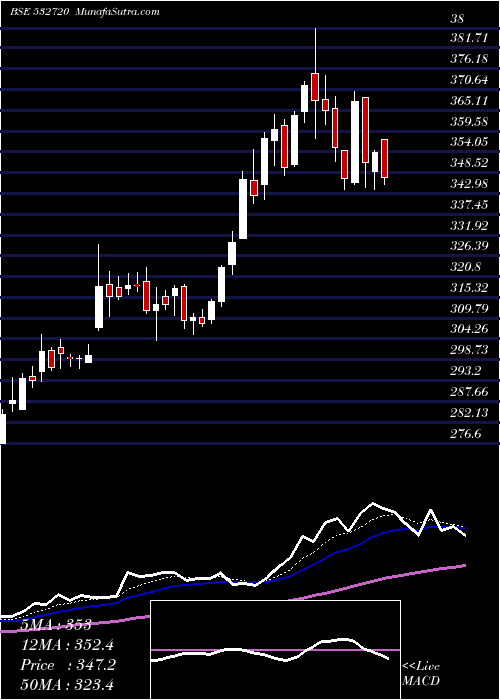This screenshot has width=500, height=700.
Task: Click the 320.8 price axis label
Action: [x=466, y=267]
